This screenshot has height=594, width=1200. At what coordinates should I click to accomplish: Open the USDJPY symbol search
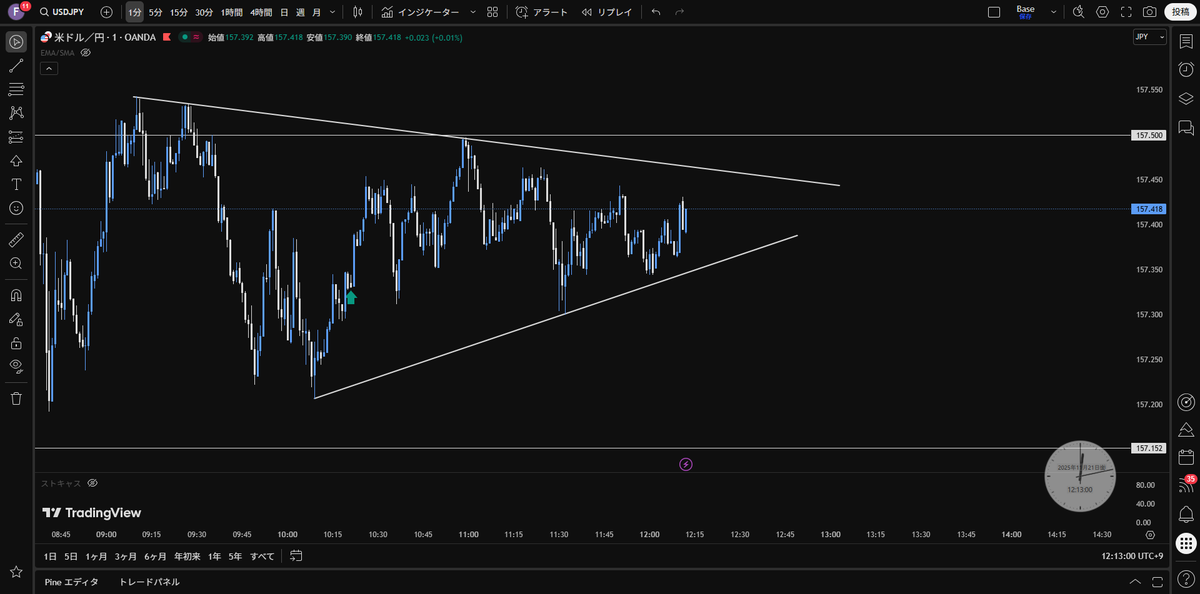[x=61, y=12]
